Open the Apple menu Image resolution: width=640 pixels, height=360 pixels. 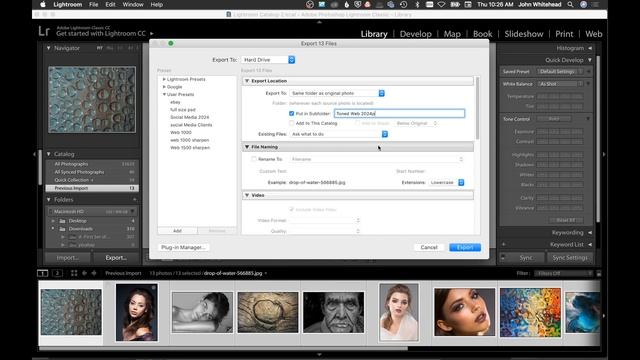click(43, 4)
